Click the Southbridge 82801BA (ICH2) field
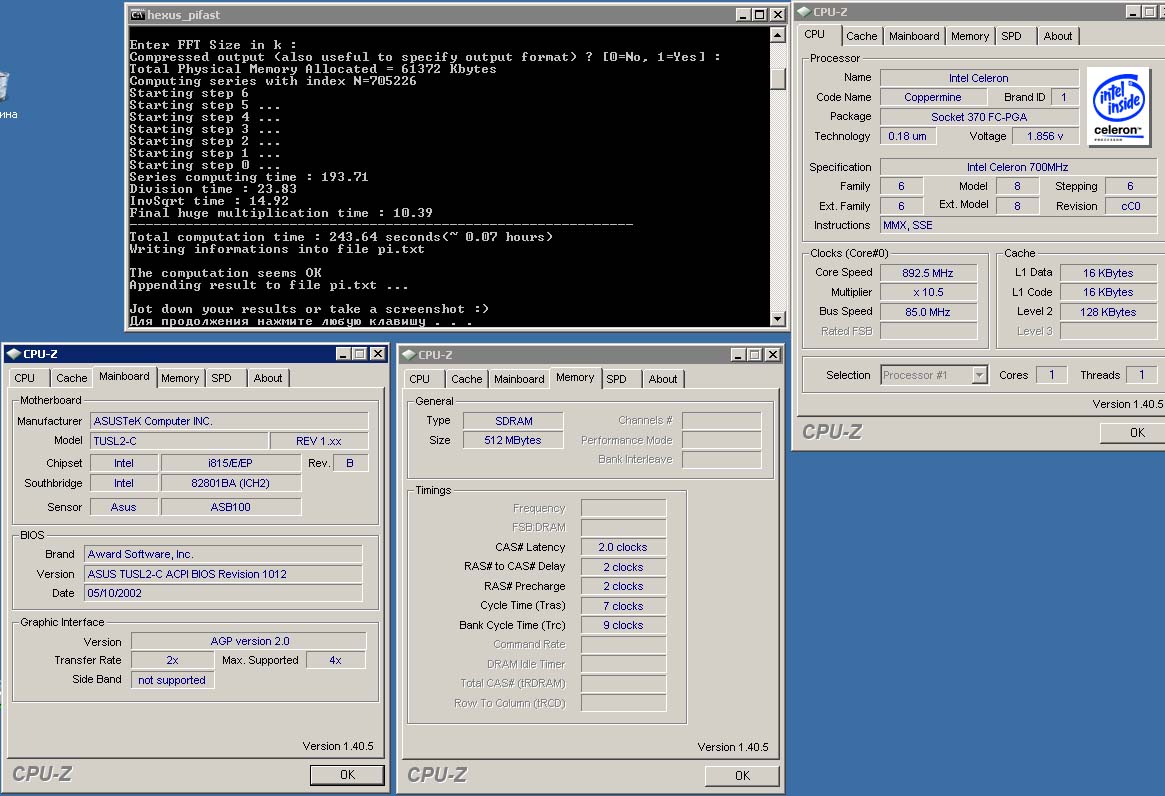 tap(230, 483)
